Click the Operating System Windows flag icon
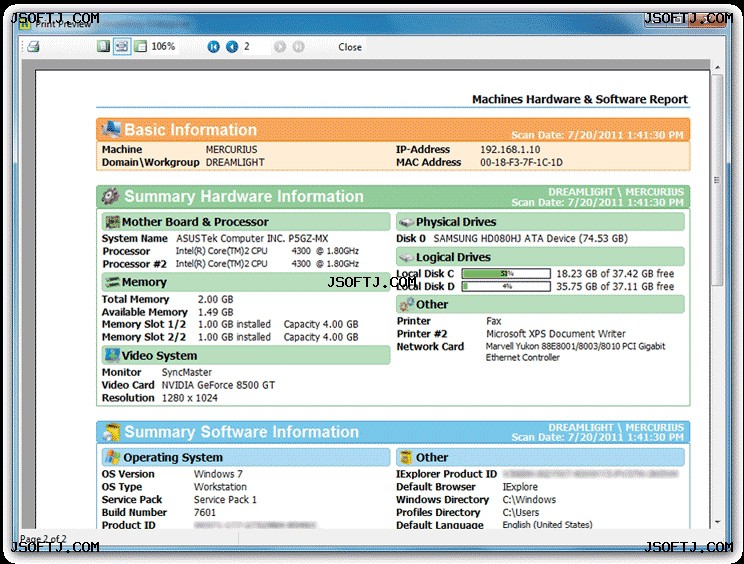The width and height of the screenshot is (744, 564). click(x=113, y=457)
